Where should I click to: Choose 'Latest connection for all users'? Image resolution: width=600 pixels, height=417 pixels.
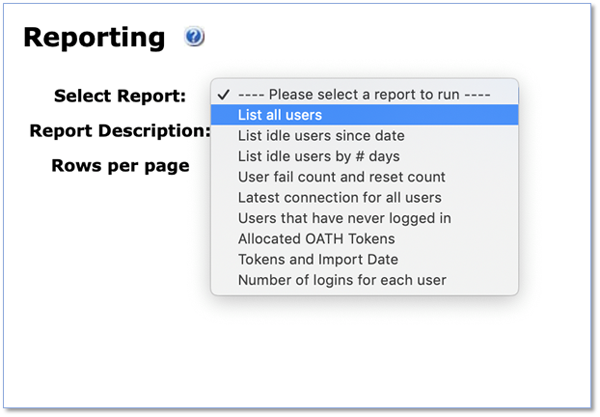coord(364,197)
